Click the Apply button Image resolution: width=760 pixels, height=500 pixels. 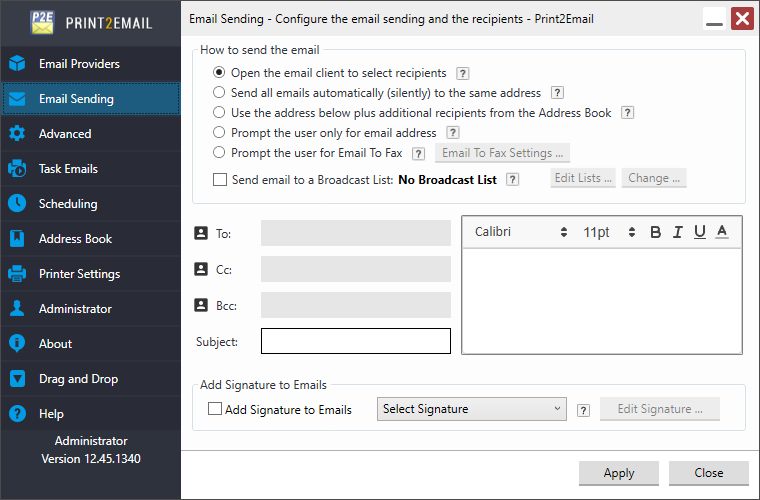619,473
